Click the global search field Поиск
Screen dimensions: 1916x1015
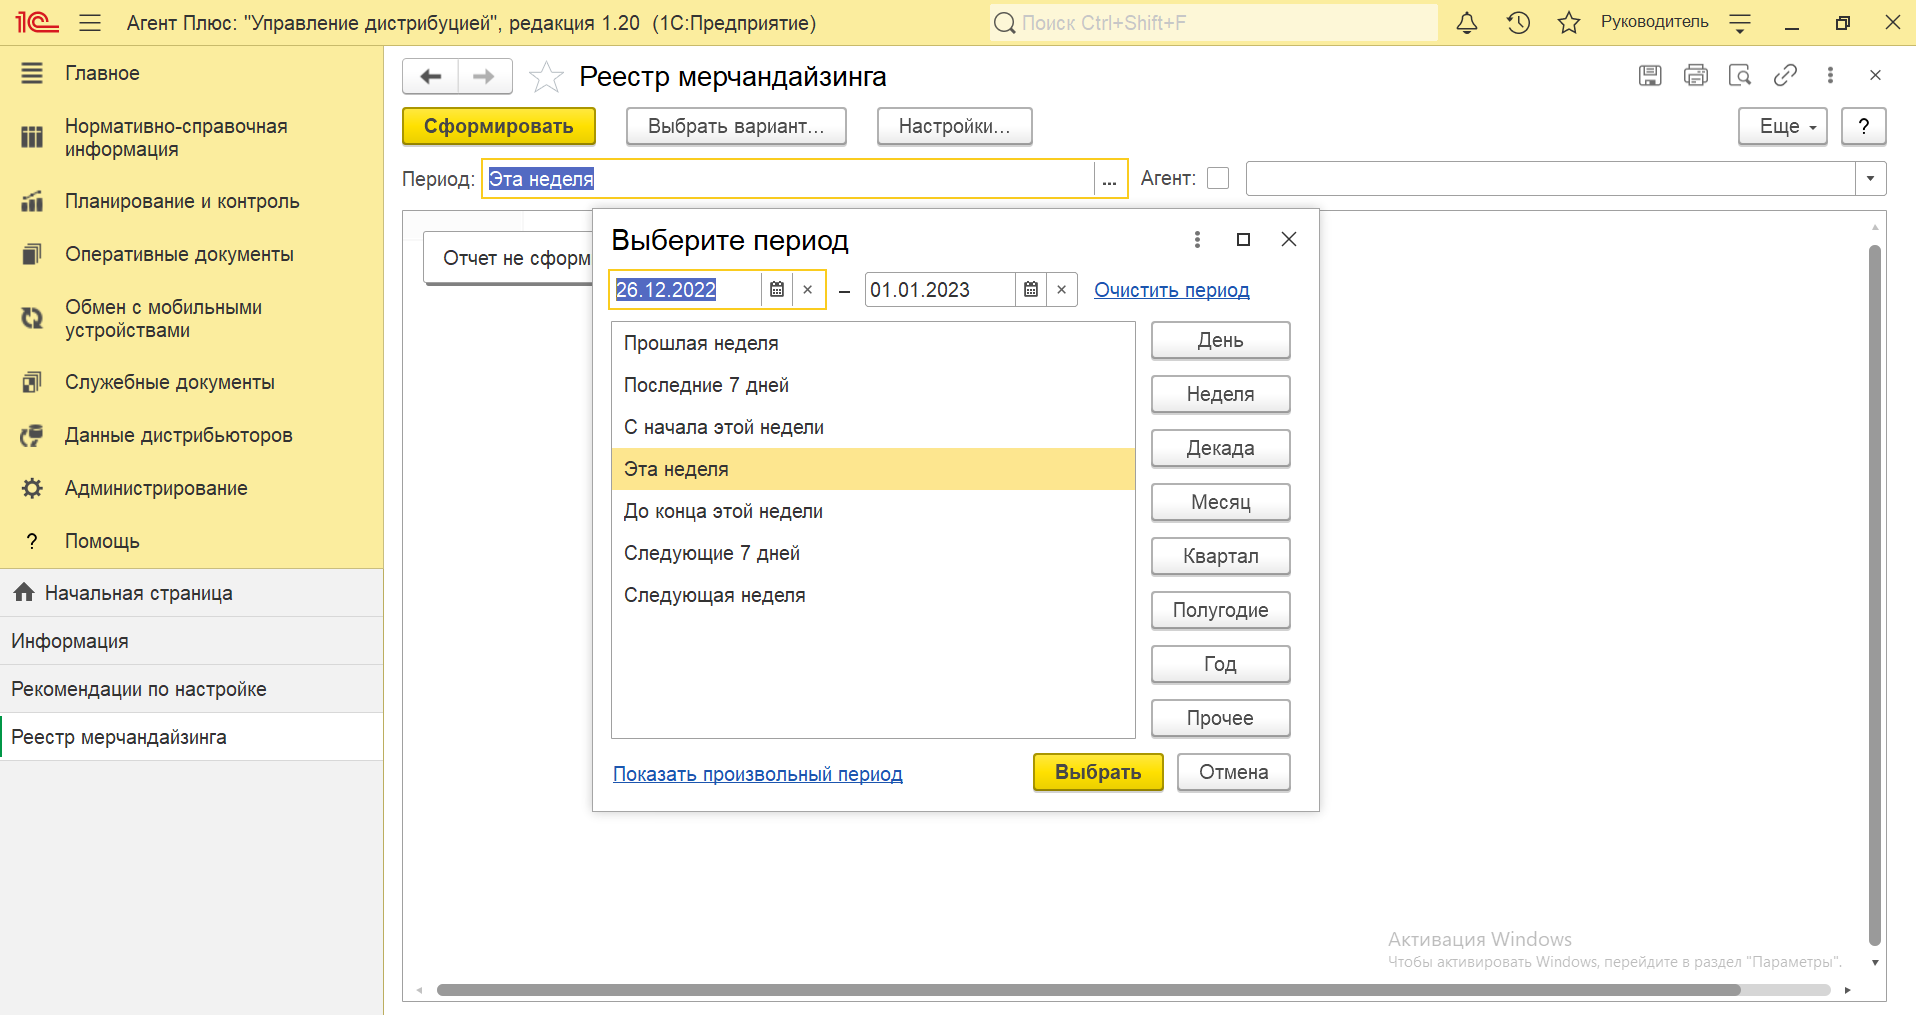pos(1213,22)
